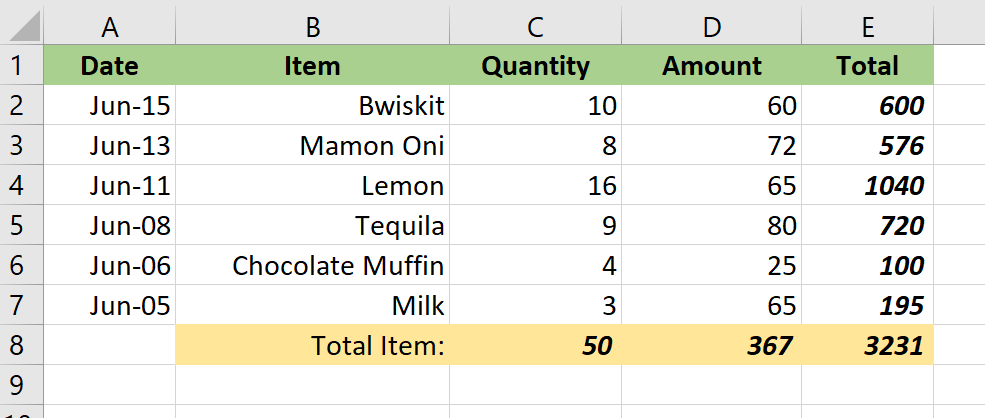The height and width of the screenshot is (418, 985).
Task: Click the Total Item: label cell
Action: (x=312, y=345)
